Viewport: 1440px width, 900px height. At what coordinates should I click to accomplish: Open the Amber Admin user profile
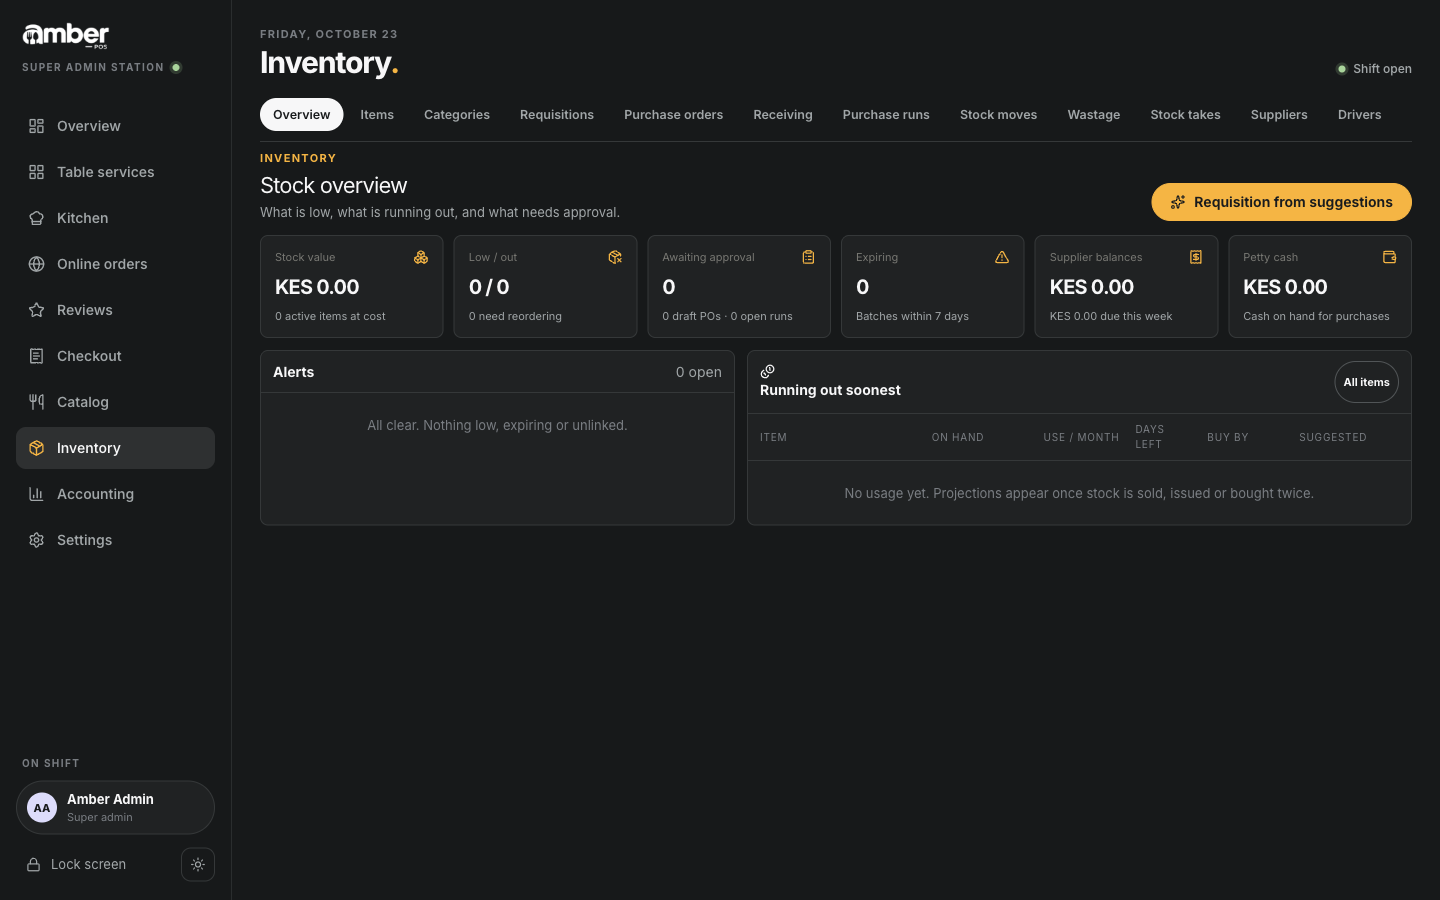pyautogui.click(x=115, y=808)
